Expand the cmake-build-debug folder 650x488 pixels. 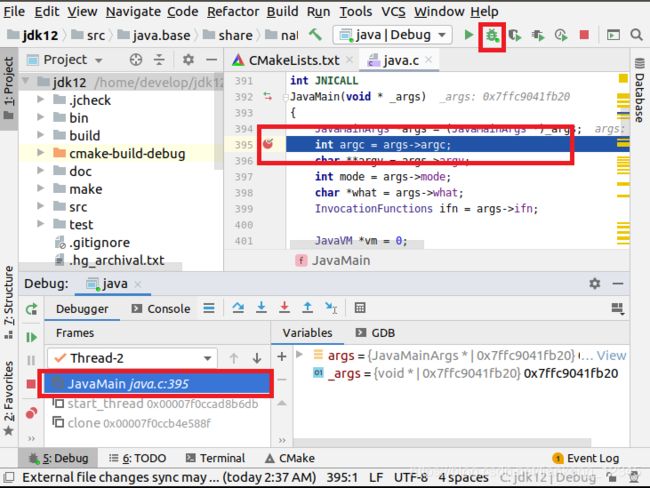point(41,153)
